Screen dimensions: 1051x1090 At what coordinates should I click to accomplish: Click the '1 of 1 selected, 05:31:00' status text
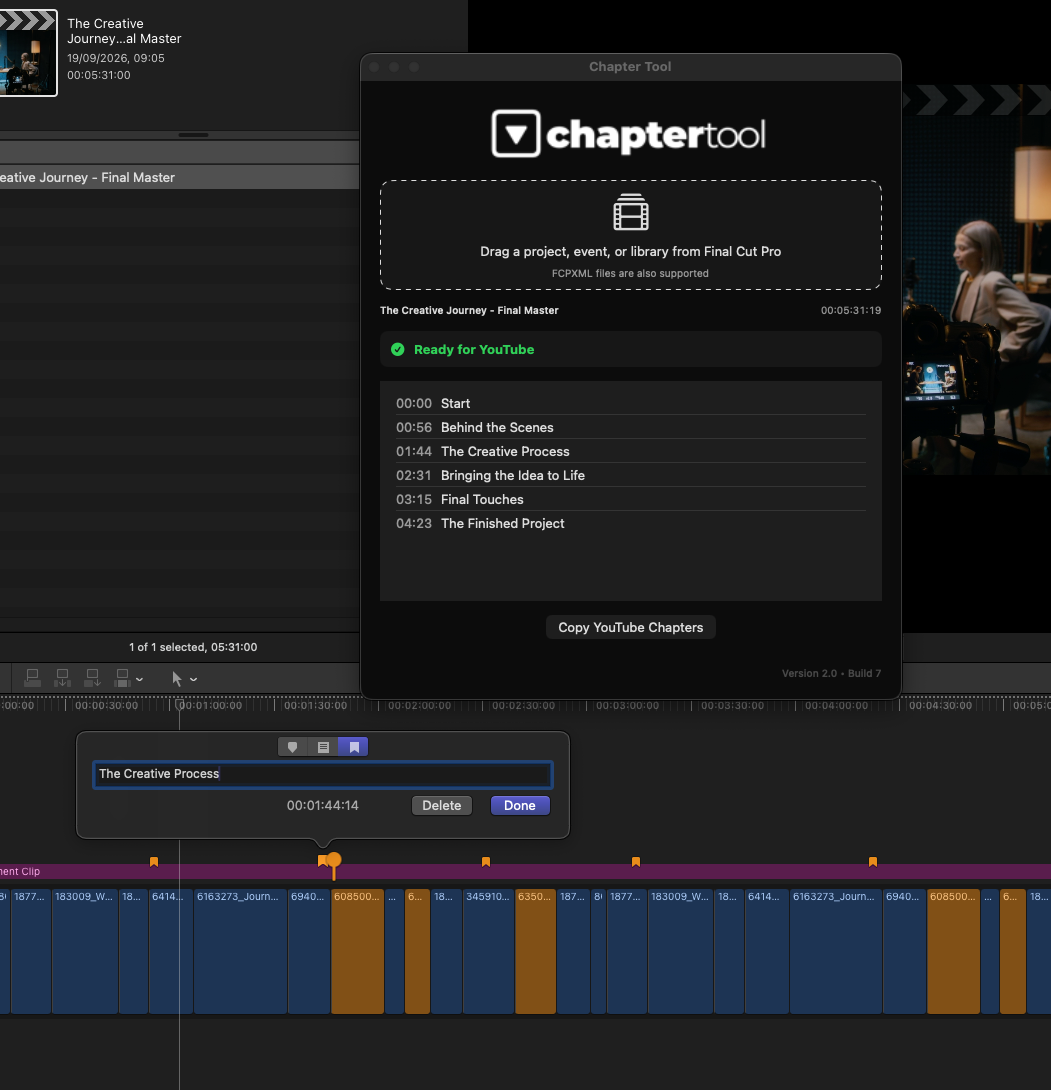click(x=193, y=647)
